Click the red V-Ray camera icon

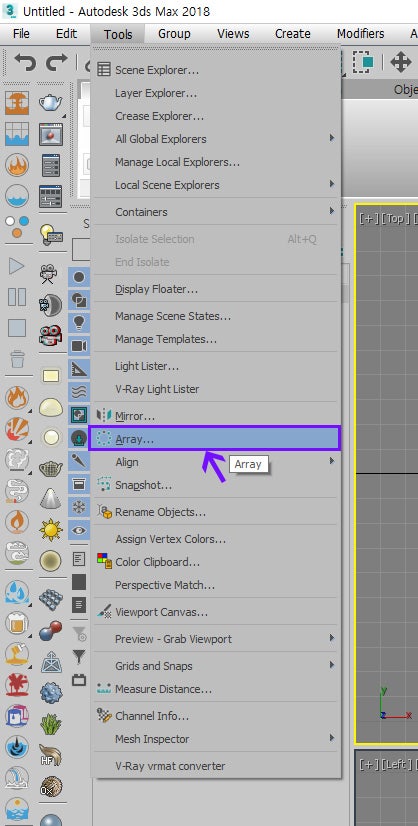tap(51, 336)
